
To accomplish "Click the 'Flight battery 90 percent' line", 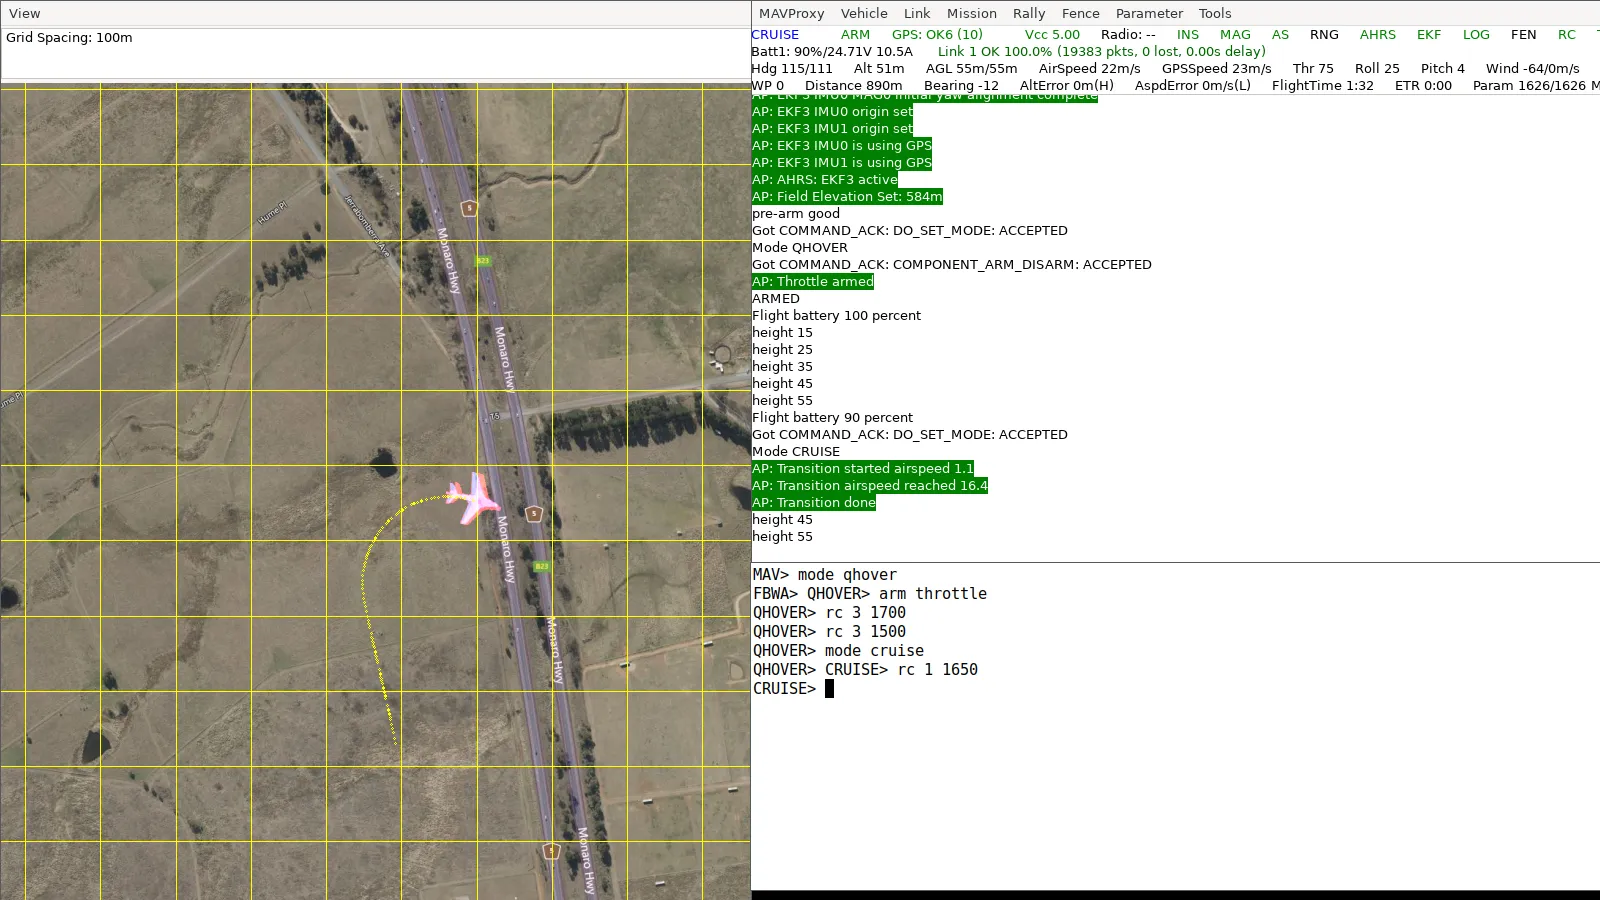I will (833, 417).
